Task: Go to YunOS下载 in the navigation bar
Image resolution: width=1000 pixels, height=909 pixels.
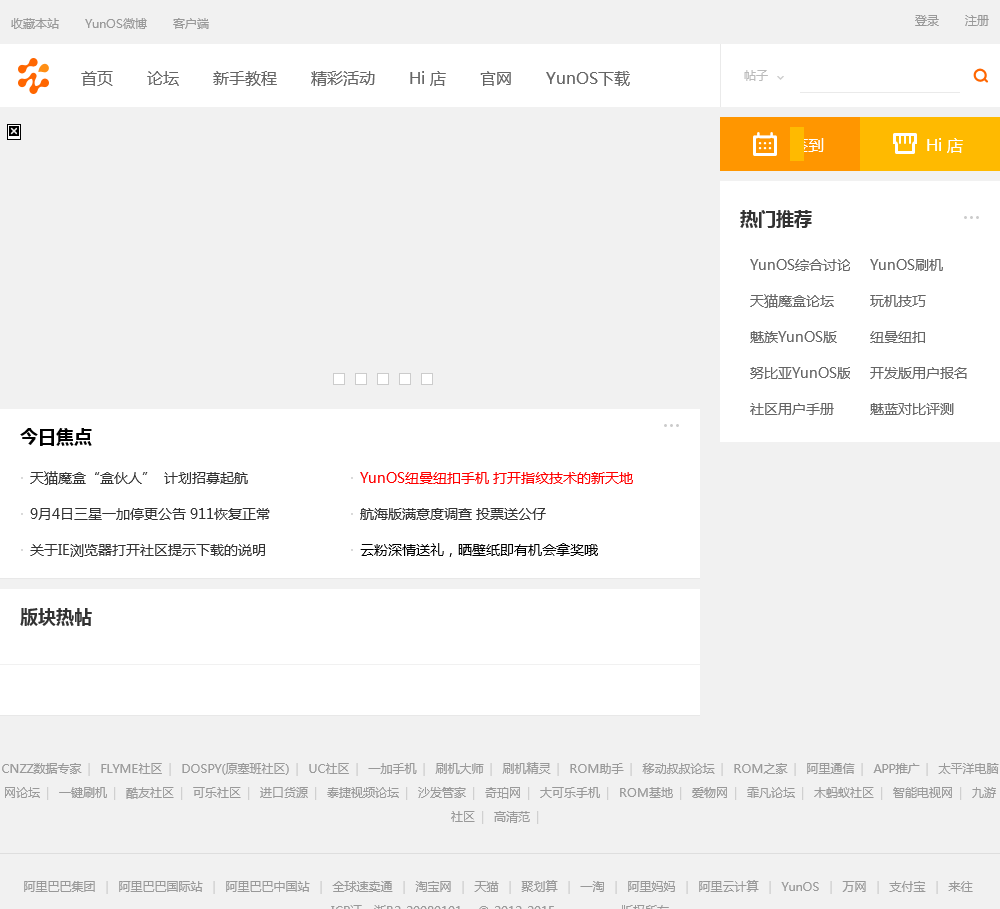Action: click(x=588, y=78)
